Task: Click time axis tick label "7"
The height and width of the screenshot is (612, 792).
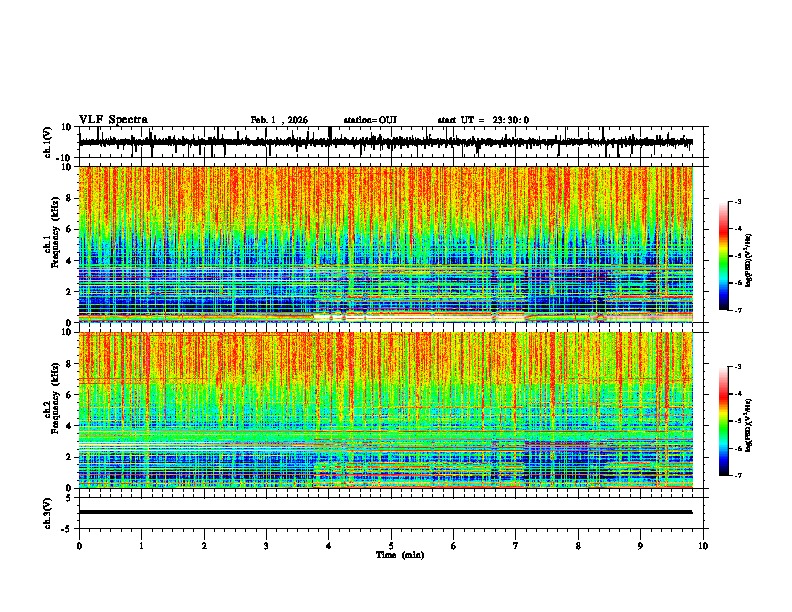Action: pos(516,546)
